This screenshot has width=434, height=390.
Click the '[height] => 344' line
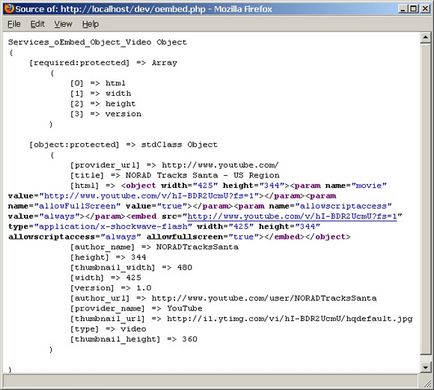click(108, 257)
